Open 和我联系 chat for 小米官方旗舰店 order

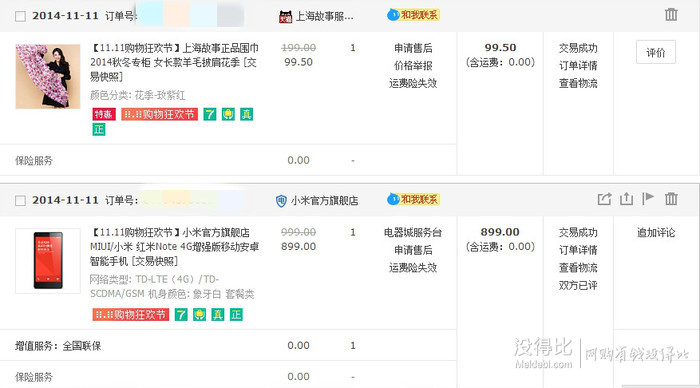[413, 199]
